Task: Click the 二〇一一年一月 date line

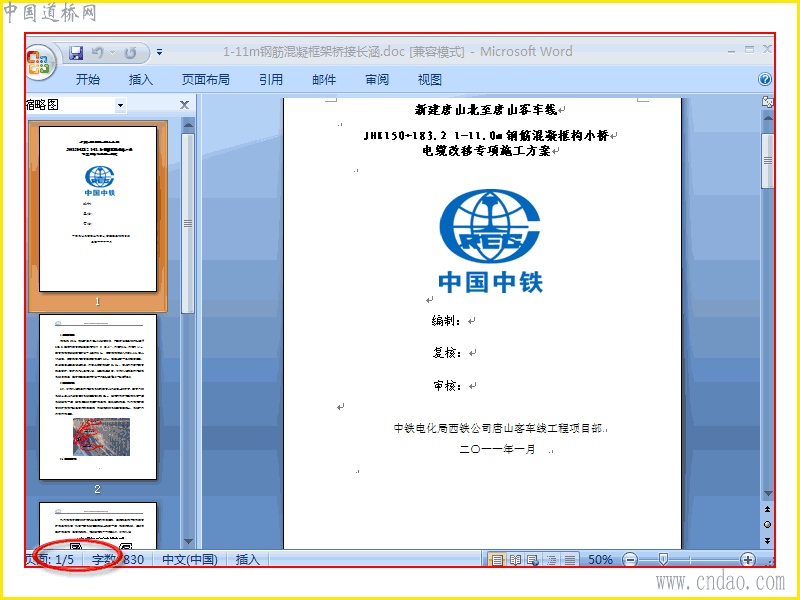Action: pos(497,449)
